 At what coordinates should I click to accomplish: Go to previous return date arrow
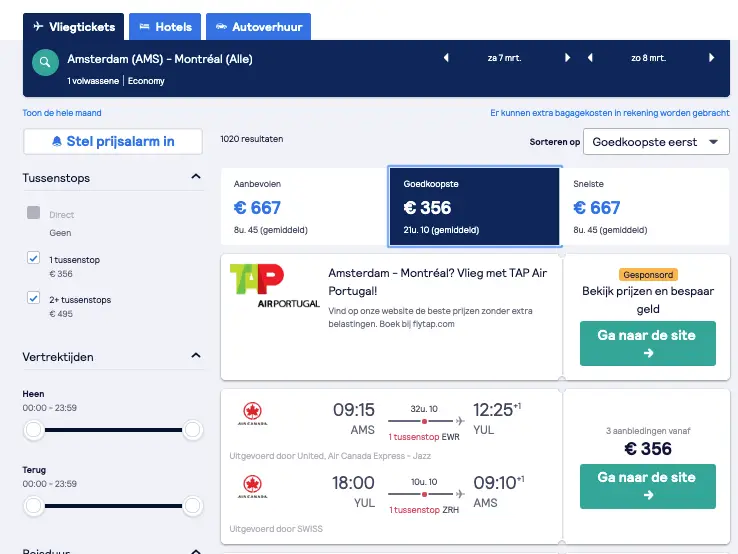[590, 58]
